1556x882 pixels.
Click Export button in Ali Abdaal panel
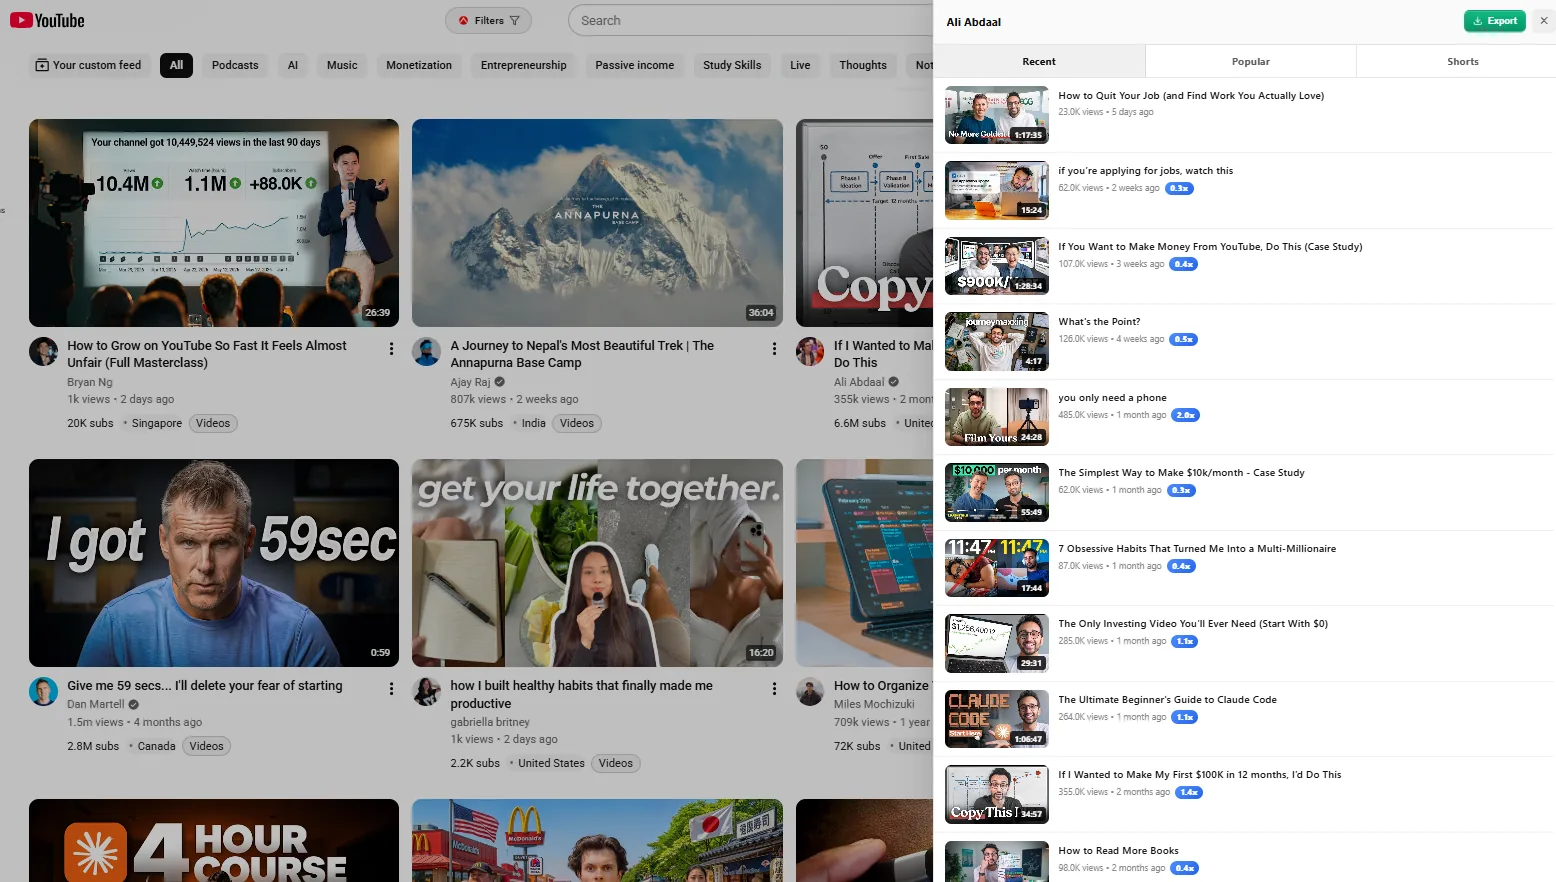(1494, 21)
